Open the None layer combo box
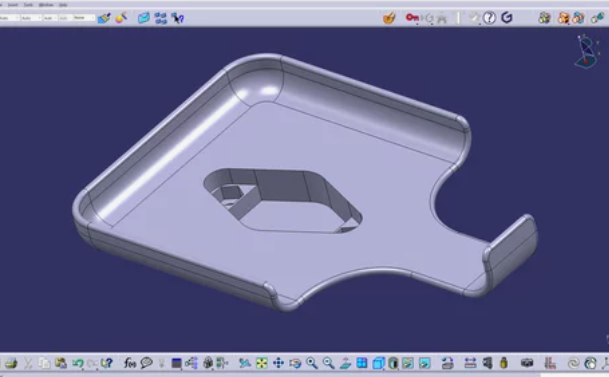The image size is (609, 377). tap(84, 18)
